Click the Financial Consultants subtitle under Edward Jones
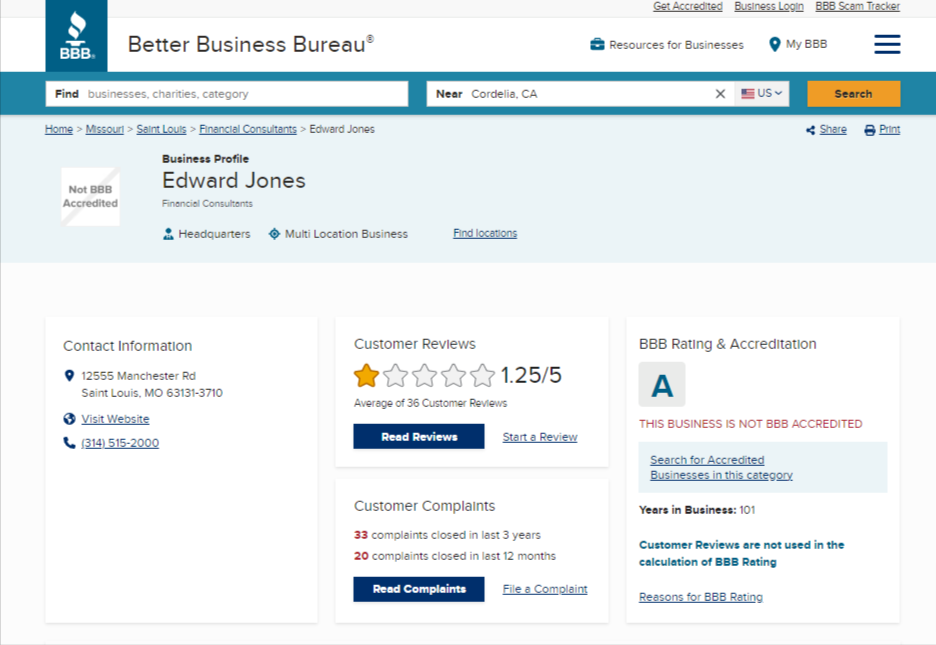 pyautogui.click(x=207, y=203)
